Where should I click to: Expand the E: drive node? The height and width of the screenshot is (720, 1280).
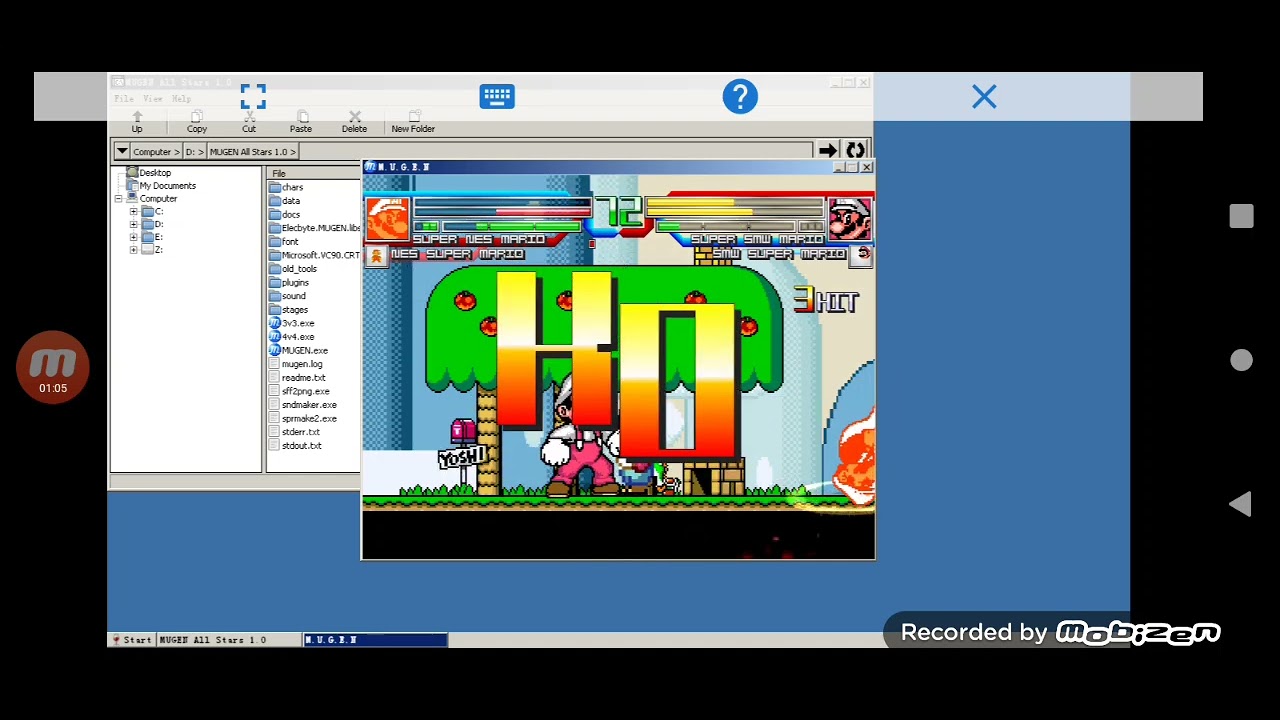[x=133, y=237]
